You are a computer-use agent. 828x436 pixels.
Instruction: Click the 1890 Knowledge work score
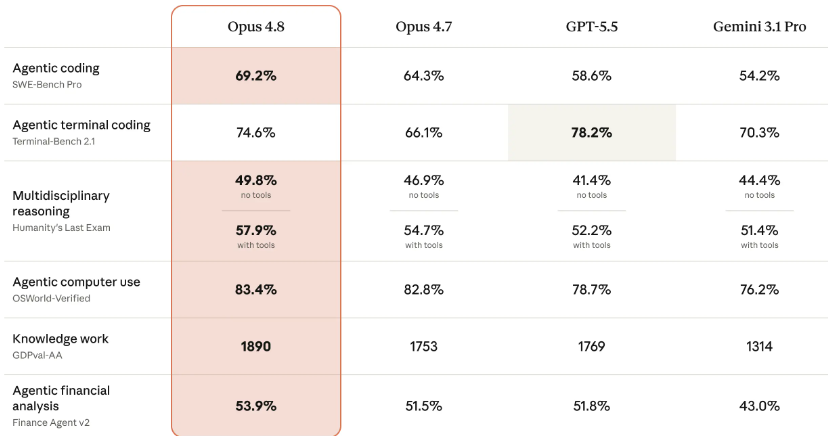(x=256, y=346)
